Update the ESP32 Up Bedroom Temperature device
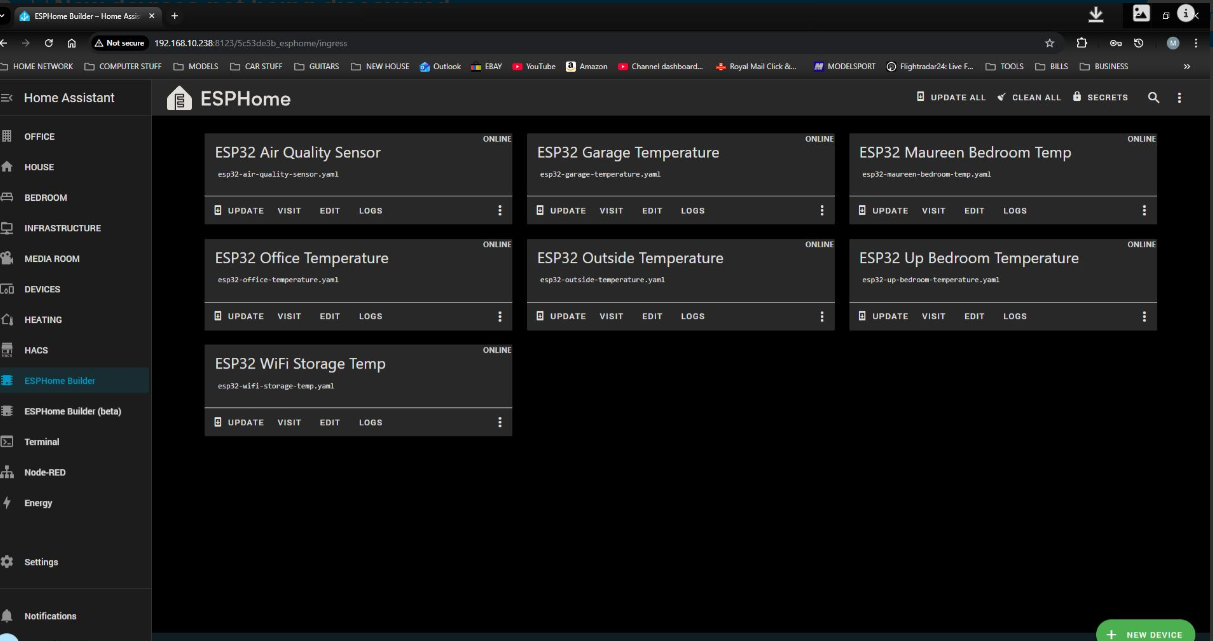The height and width of the screenshot is (641, 1213). [x=883, y=316]
